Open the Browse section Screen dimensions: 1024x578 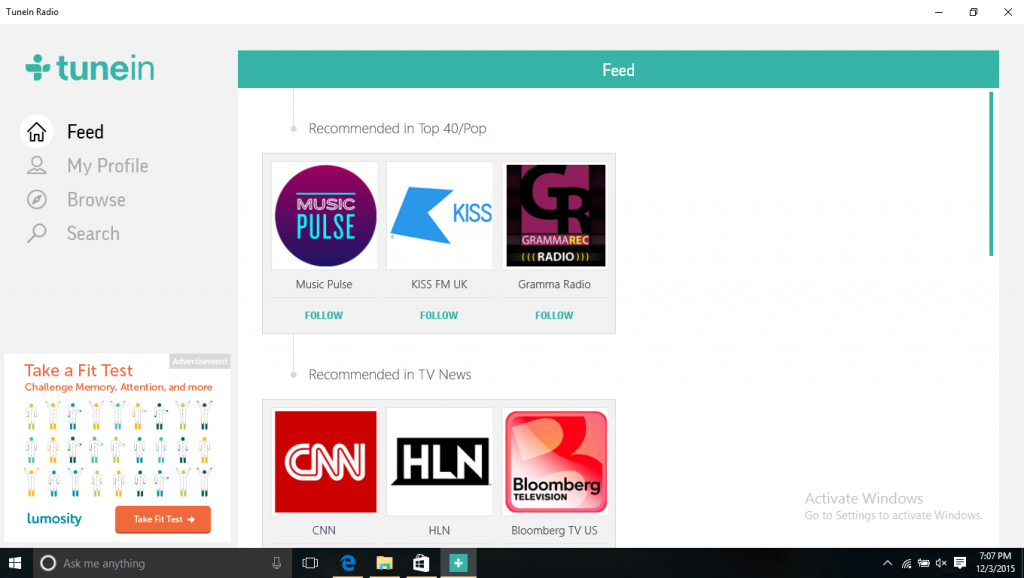pos(97,199)
